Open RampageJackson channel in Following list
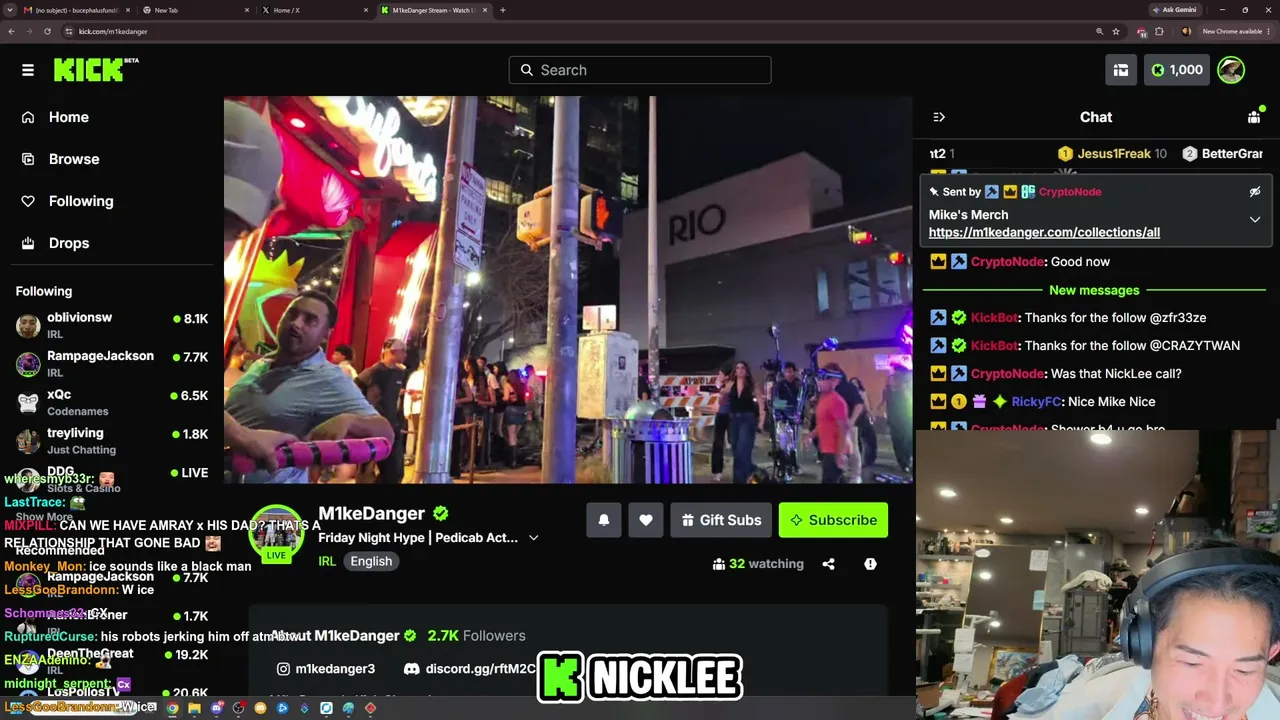 [112, 363]
